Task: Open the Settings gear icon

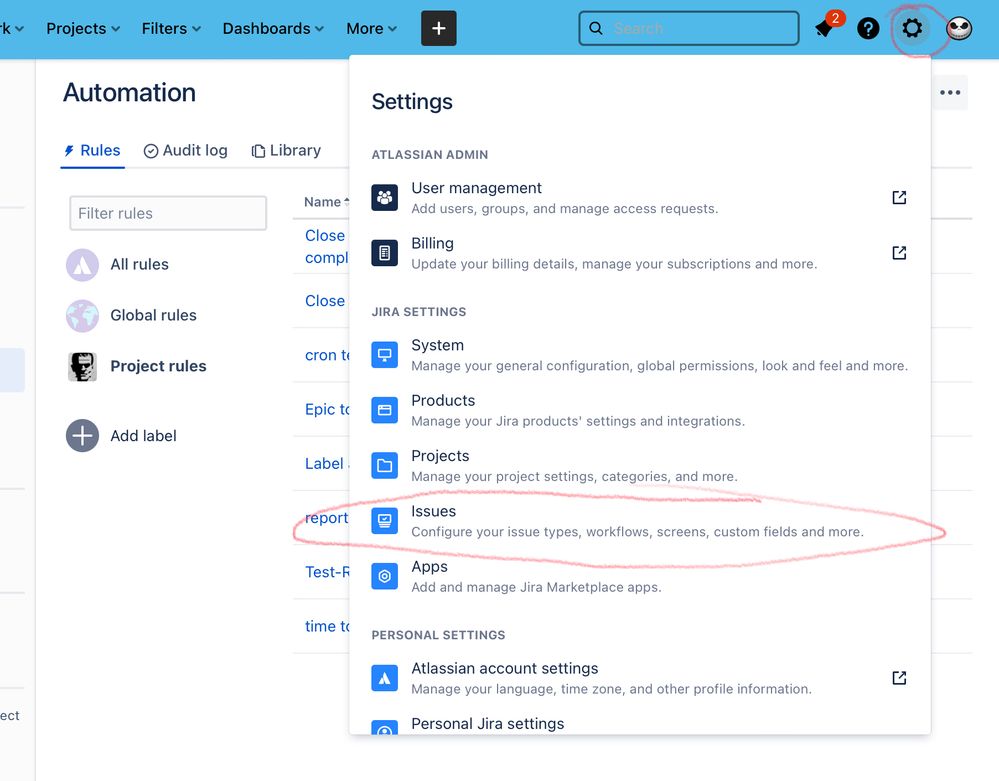Action: coord(912,29)
